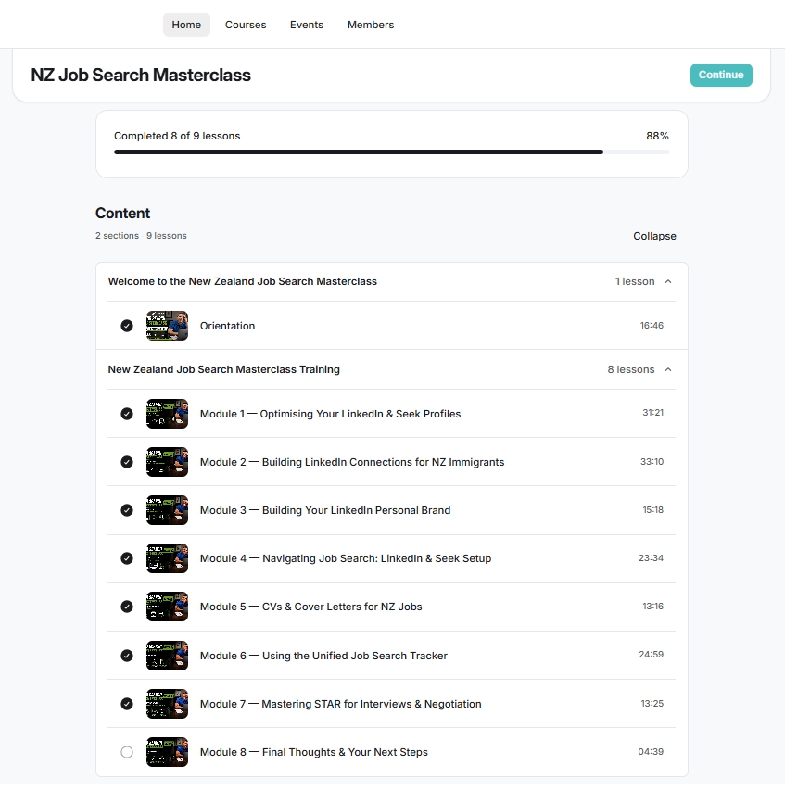Image resolution: width=785 pixels, height=785 pixels.
Task: Switch to the Events tab
Action: (306, 25)
